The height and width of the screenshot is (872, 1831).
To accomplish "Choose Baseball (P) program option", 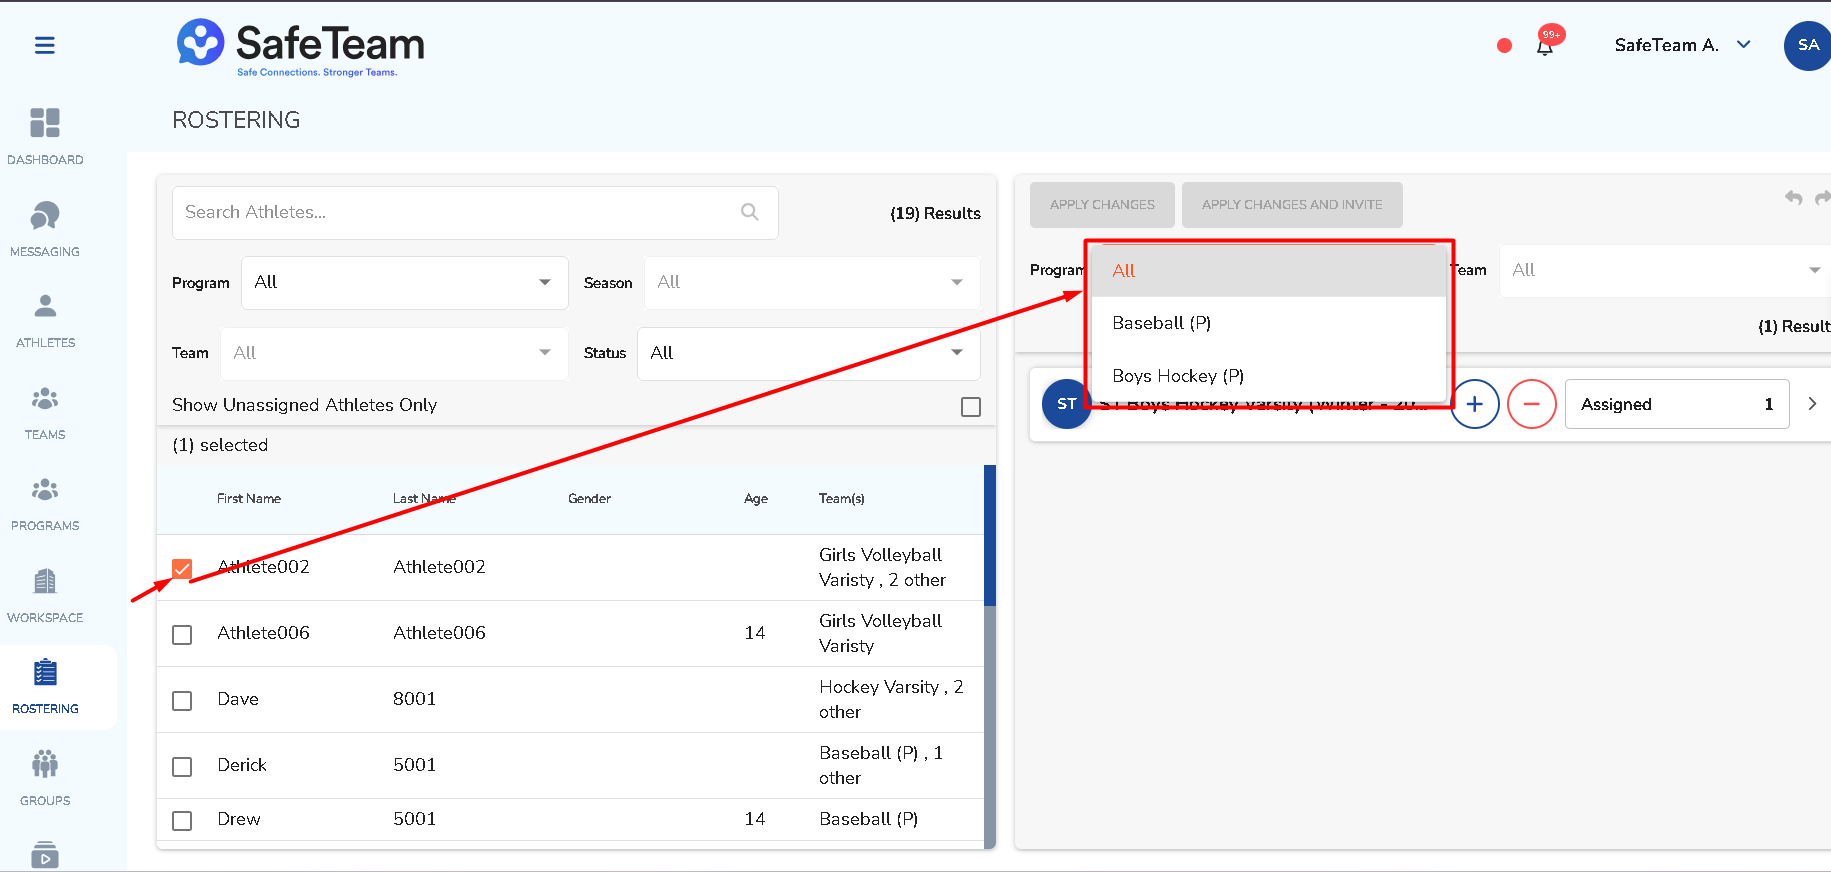I will pos(1268,323).
